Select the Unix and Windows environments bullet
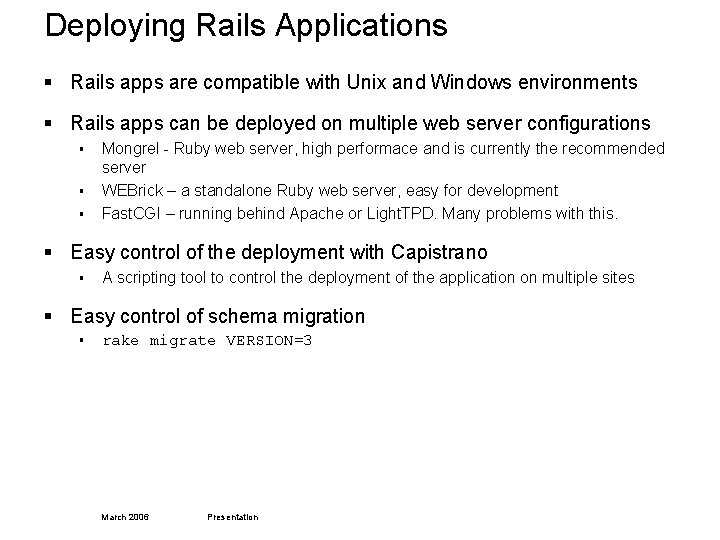The width and height of the screenshot is (720, 540). click(354, 83)
